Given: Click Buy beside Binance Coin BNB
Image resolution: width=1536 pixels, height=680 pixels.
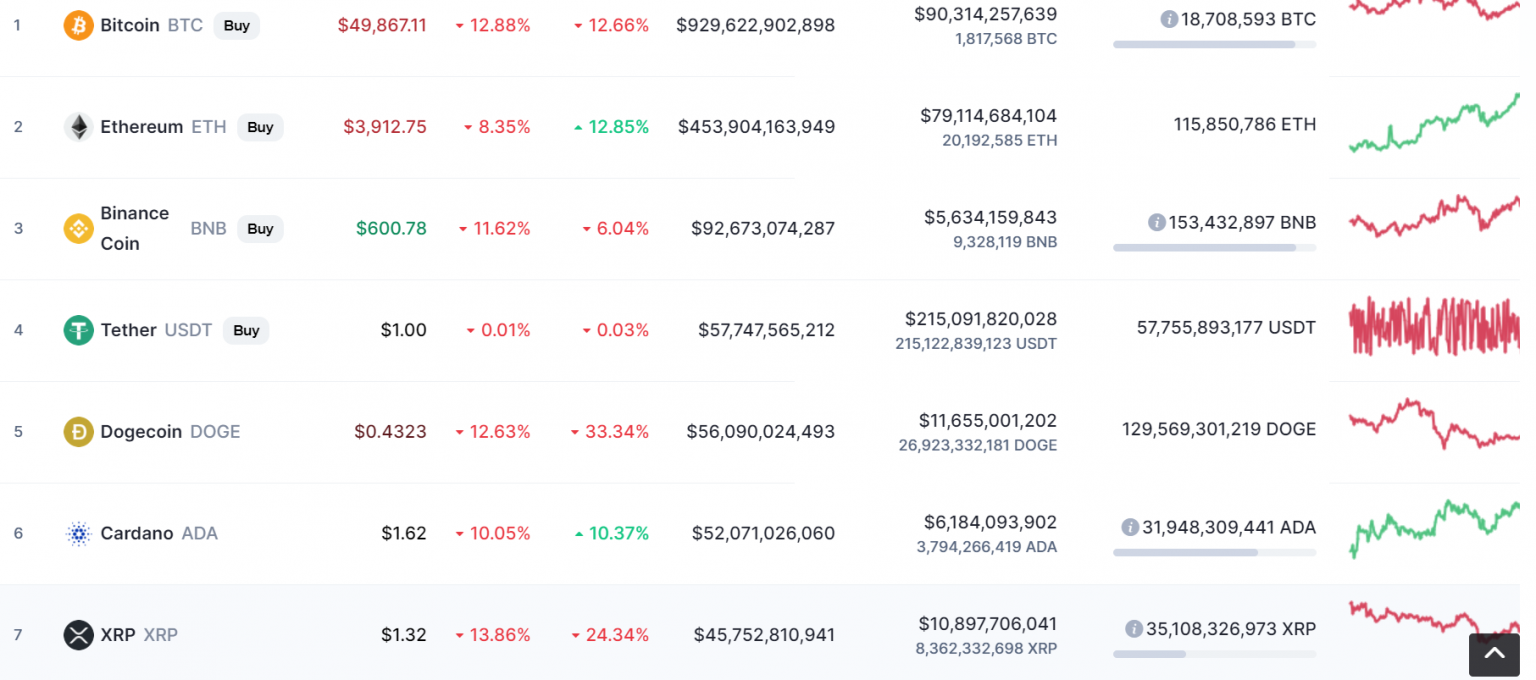Looking at the screenshot, I should point(261,229).
